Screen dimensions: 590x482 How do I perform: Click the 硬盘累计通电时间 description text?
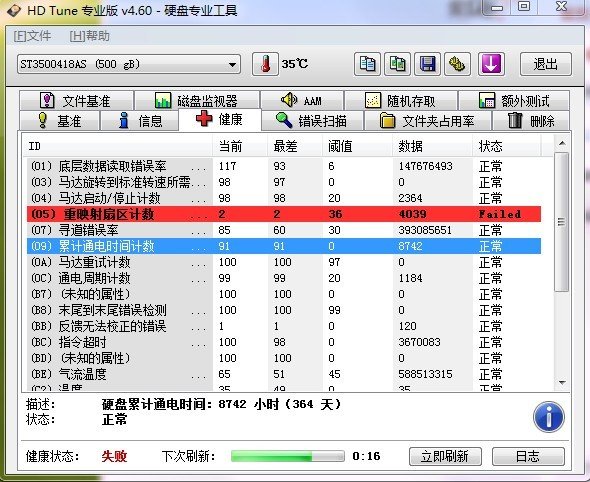click(221, 404)
